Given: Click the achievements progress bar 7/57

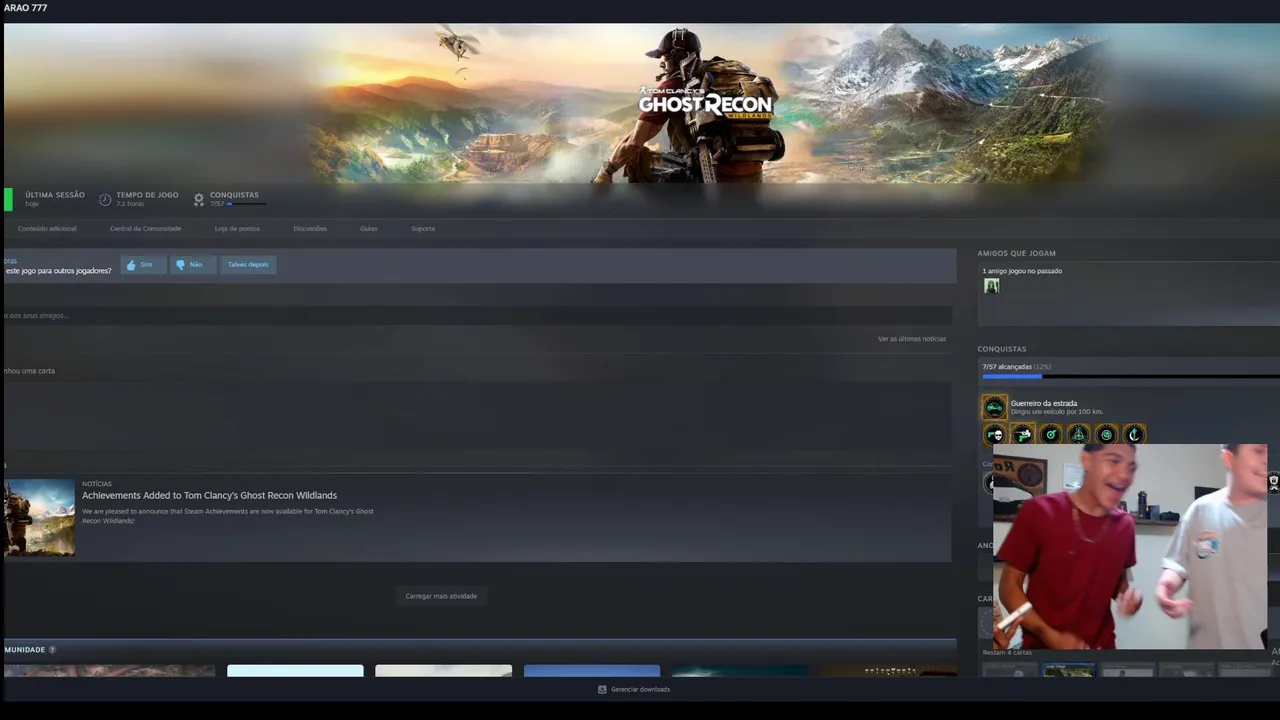Looking at the screenshot, I should [1130, 376].
